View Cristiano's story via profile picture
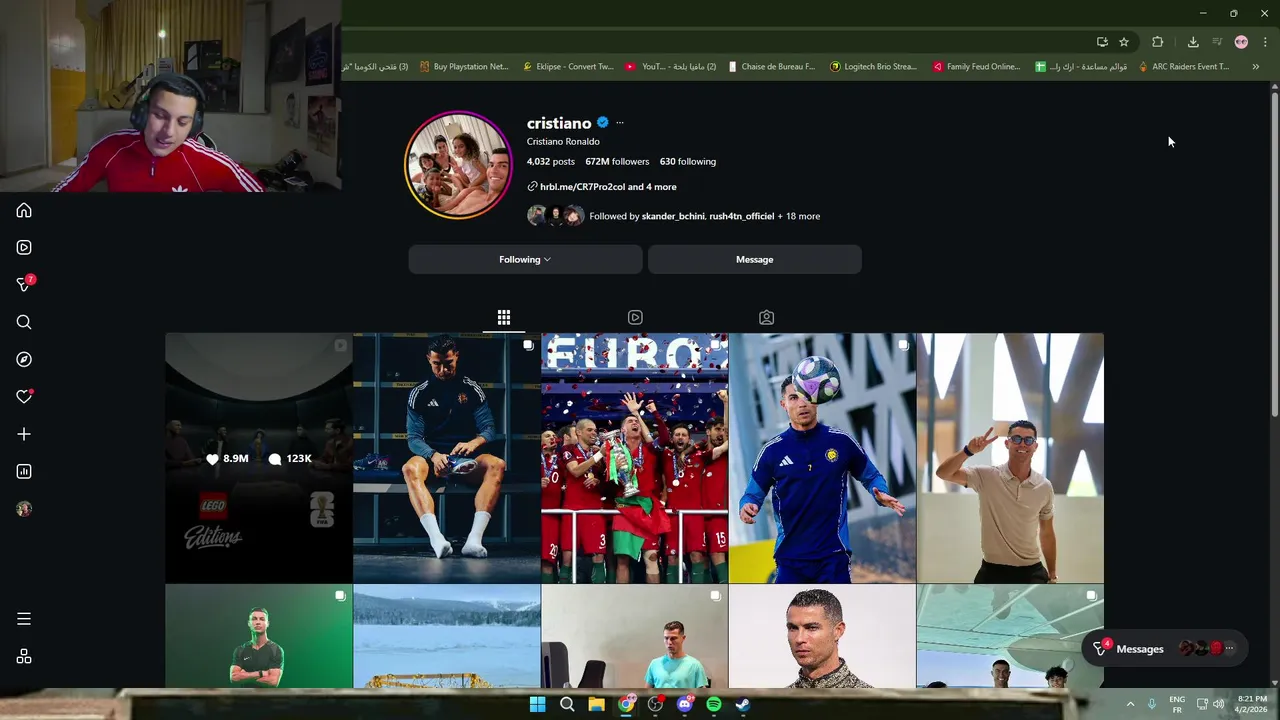This screenshot has width=1280, height=720. coord(458,165)
